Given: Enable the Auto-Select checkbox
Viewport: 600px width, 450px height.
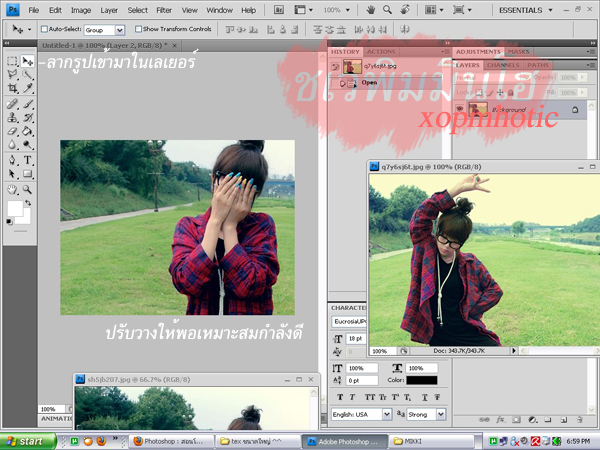Looking at the screenshot, I should [x=44, y=29].
